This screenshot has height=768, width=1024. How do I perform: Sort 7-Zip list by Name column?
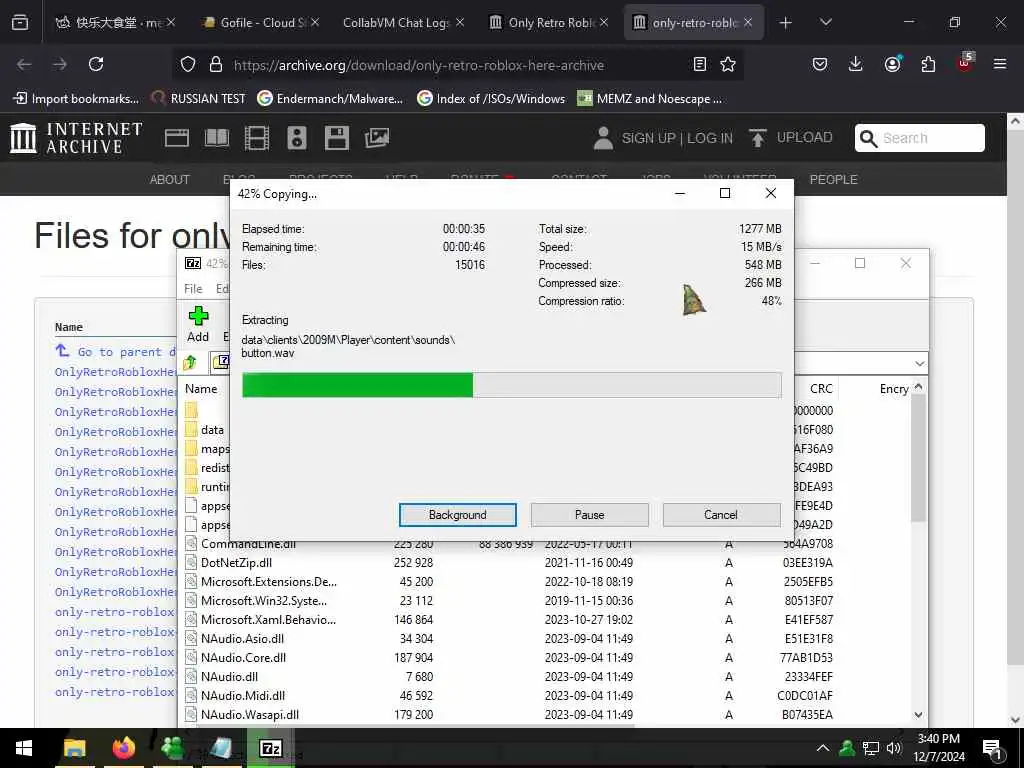tap(201, 389)
